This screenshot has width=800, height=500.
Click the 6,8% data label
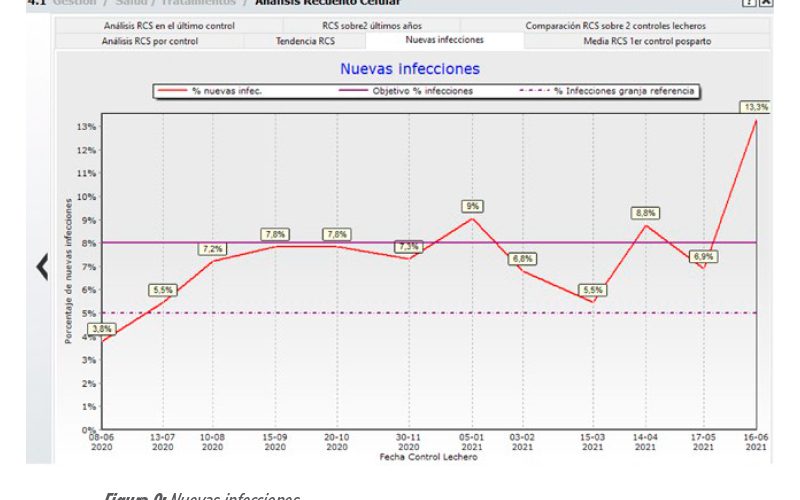click(x=522, y=259)
